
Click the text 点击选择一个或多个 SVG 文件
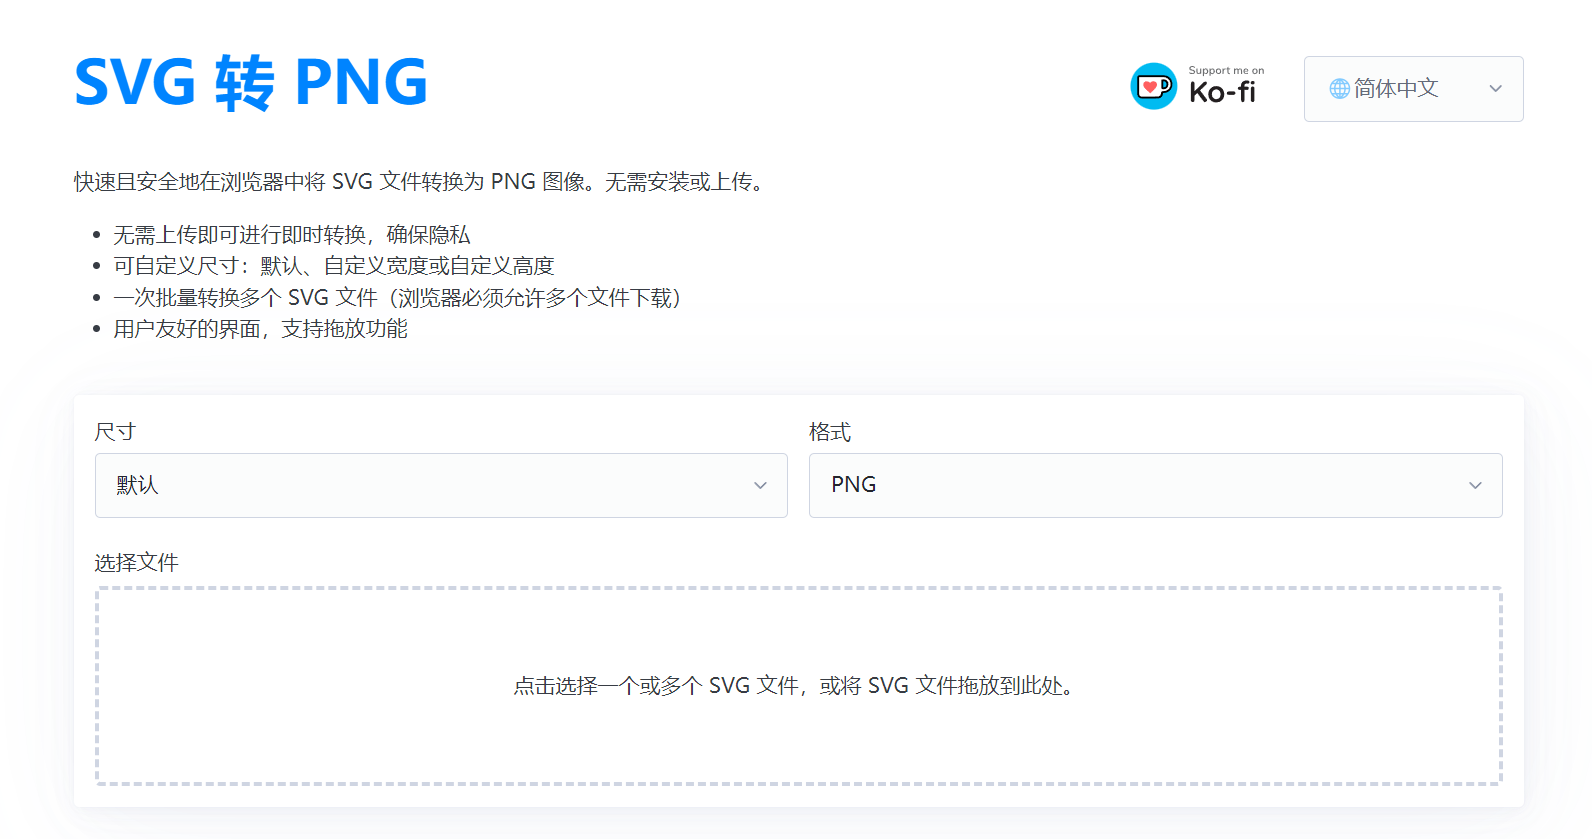(656, 686)
